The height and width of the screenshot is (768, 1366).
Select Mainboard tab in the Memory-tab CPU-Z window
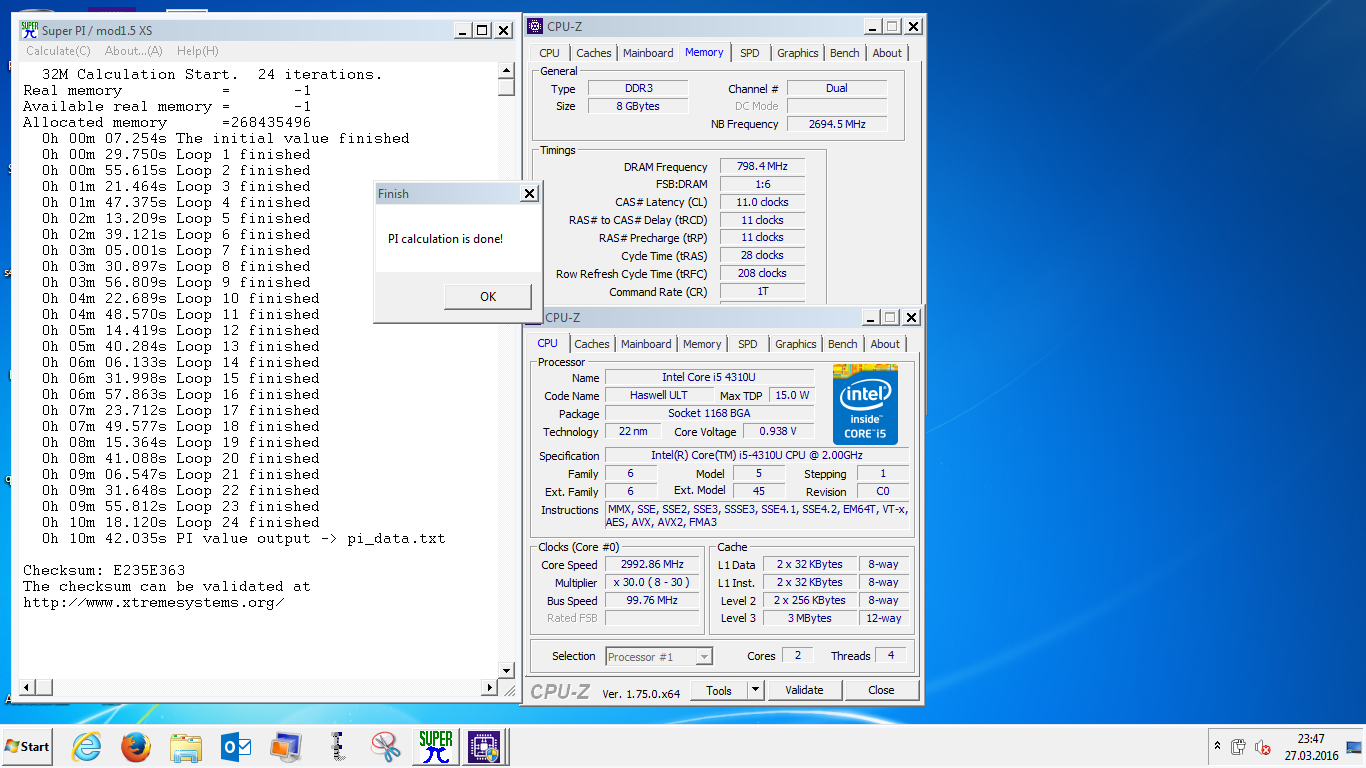click(648, 53)
